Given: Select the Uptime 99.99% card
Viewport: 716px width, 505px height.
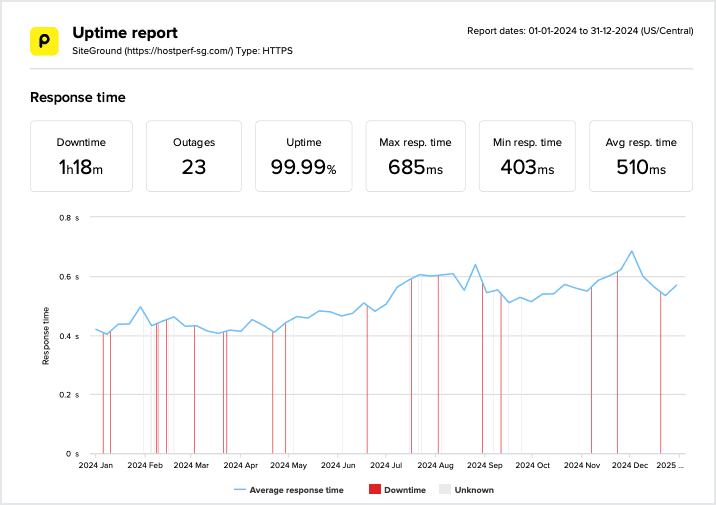Looking at the screenshot, I should click(x=304, y=156).
